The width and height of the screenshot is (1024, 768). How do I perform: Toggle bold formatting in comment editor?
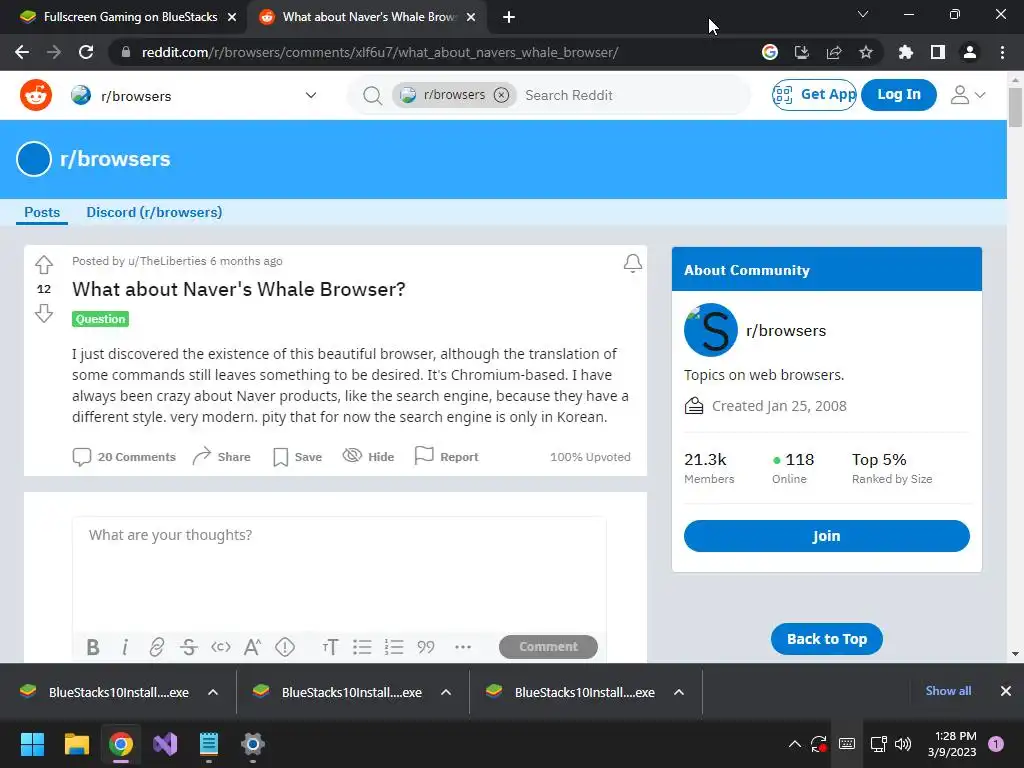93,647
